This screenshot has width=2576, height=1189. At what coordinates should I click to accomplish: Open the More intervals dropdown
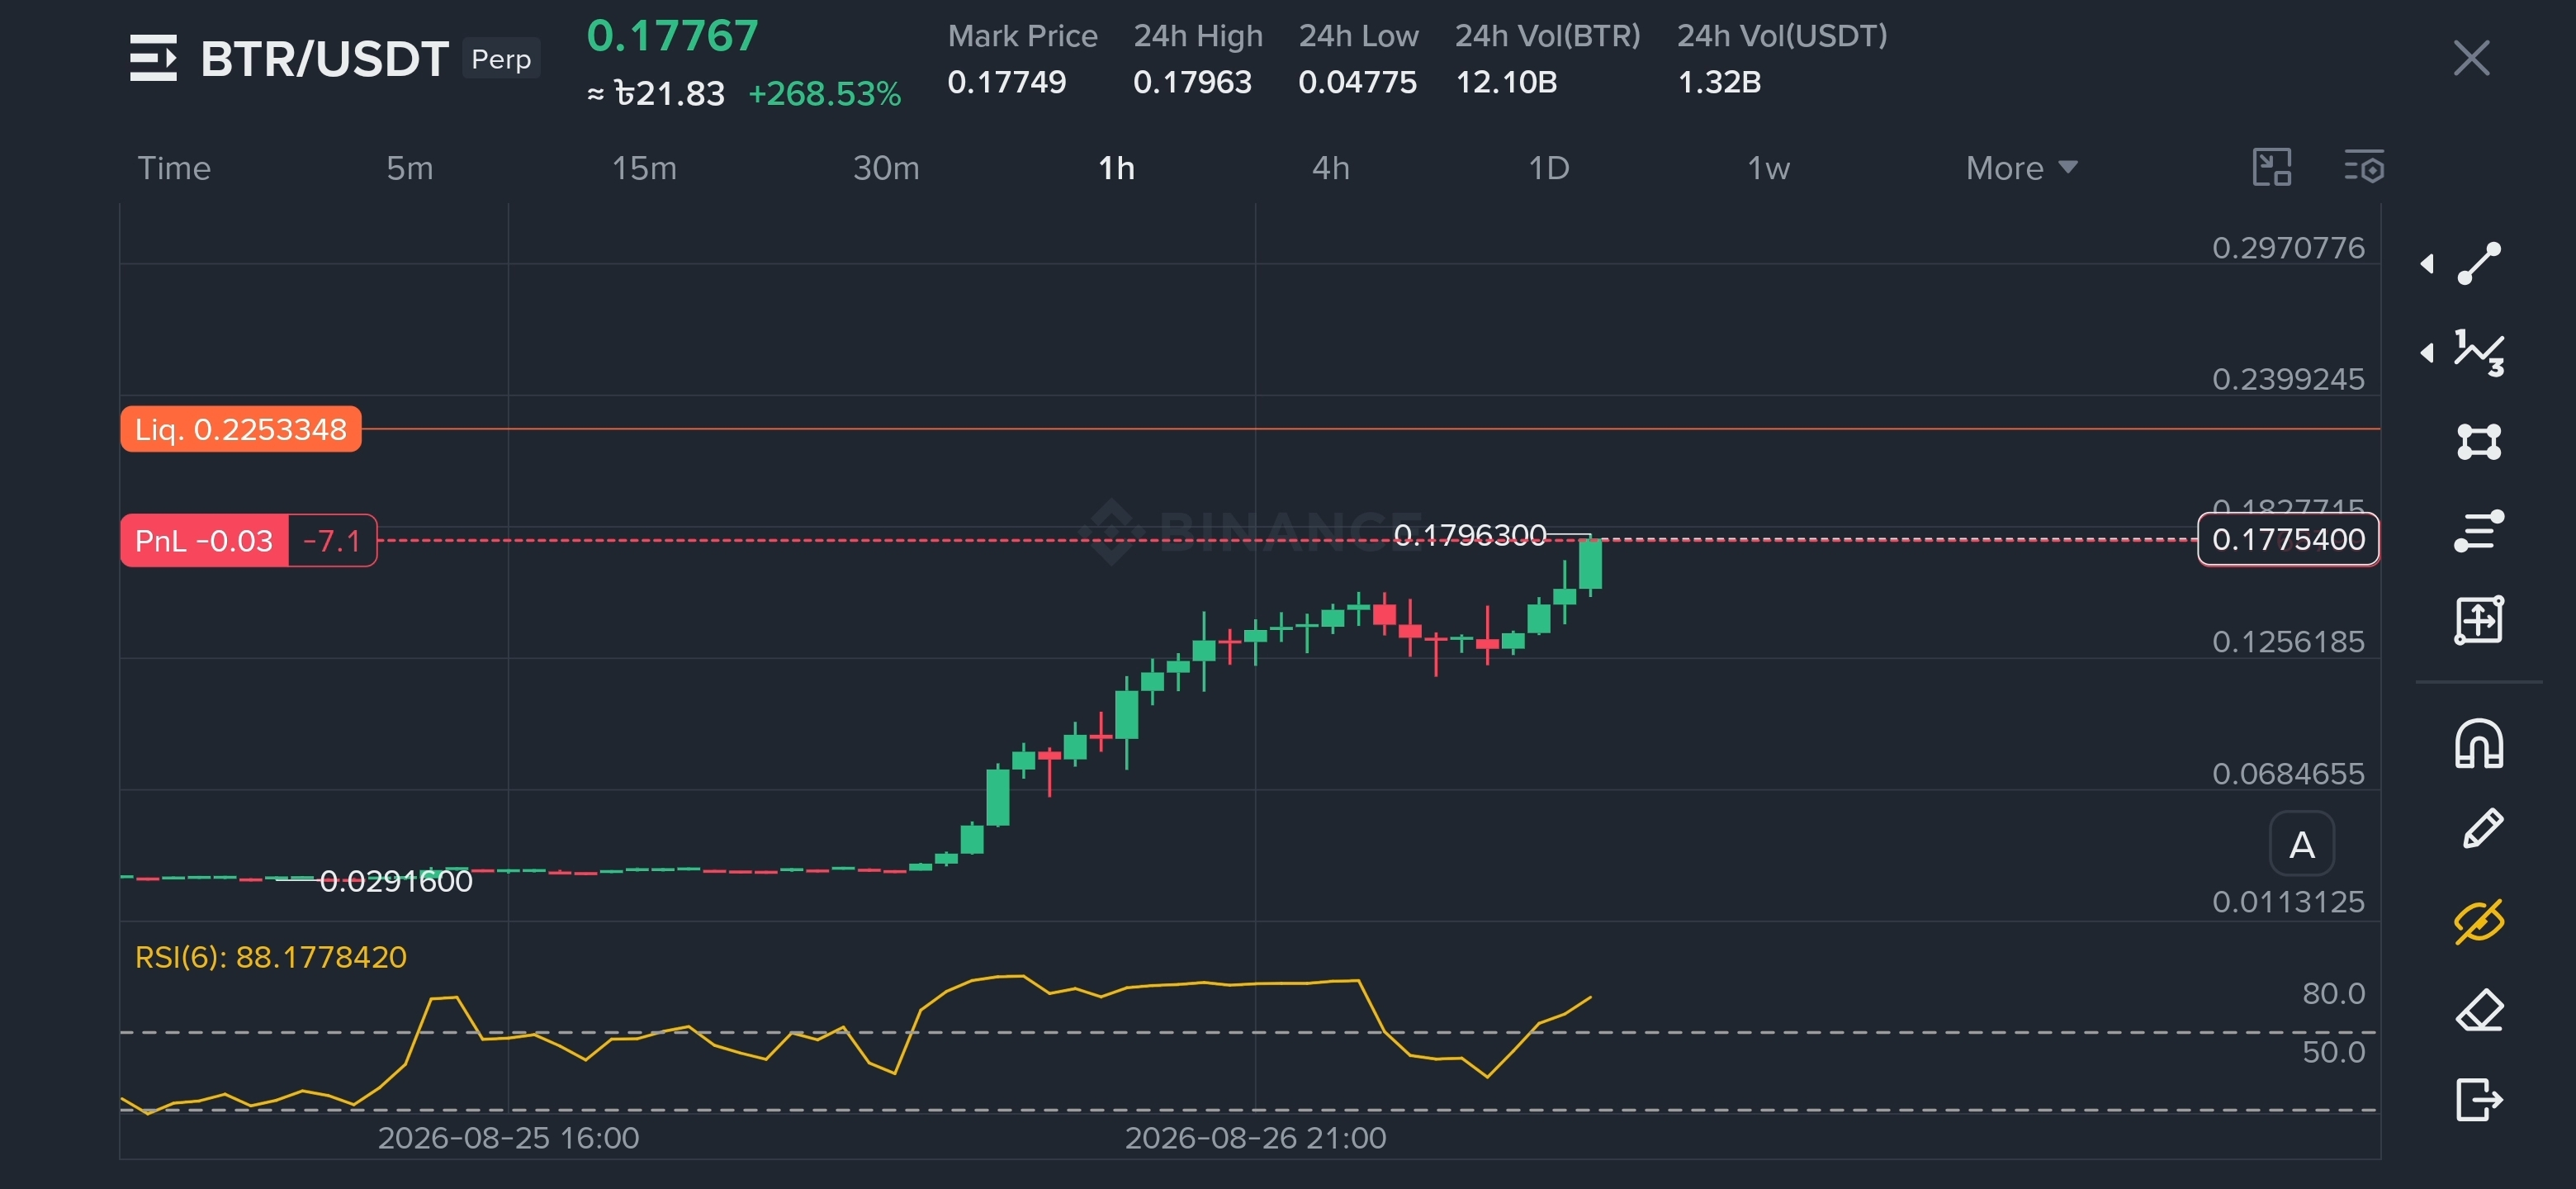click(x=2021, y=168)
